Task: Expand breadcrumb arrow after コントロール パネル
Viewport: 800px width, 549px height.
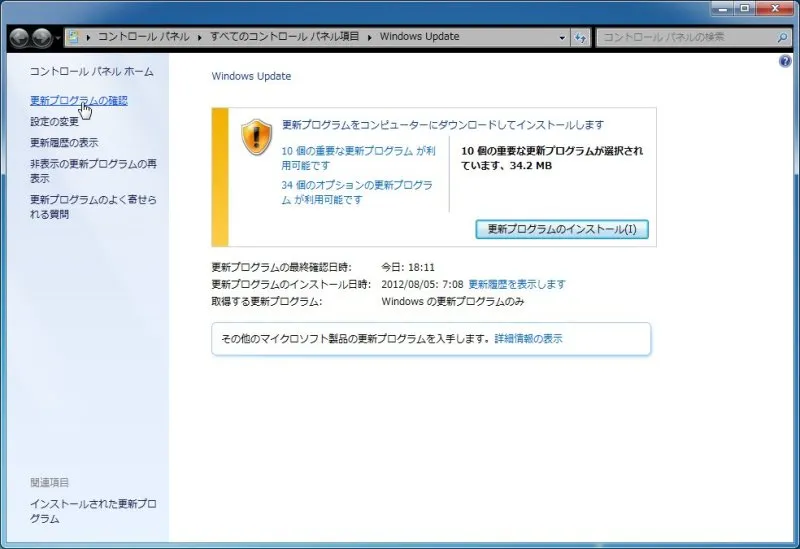Action: point(201,38)
